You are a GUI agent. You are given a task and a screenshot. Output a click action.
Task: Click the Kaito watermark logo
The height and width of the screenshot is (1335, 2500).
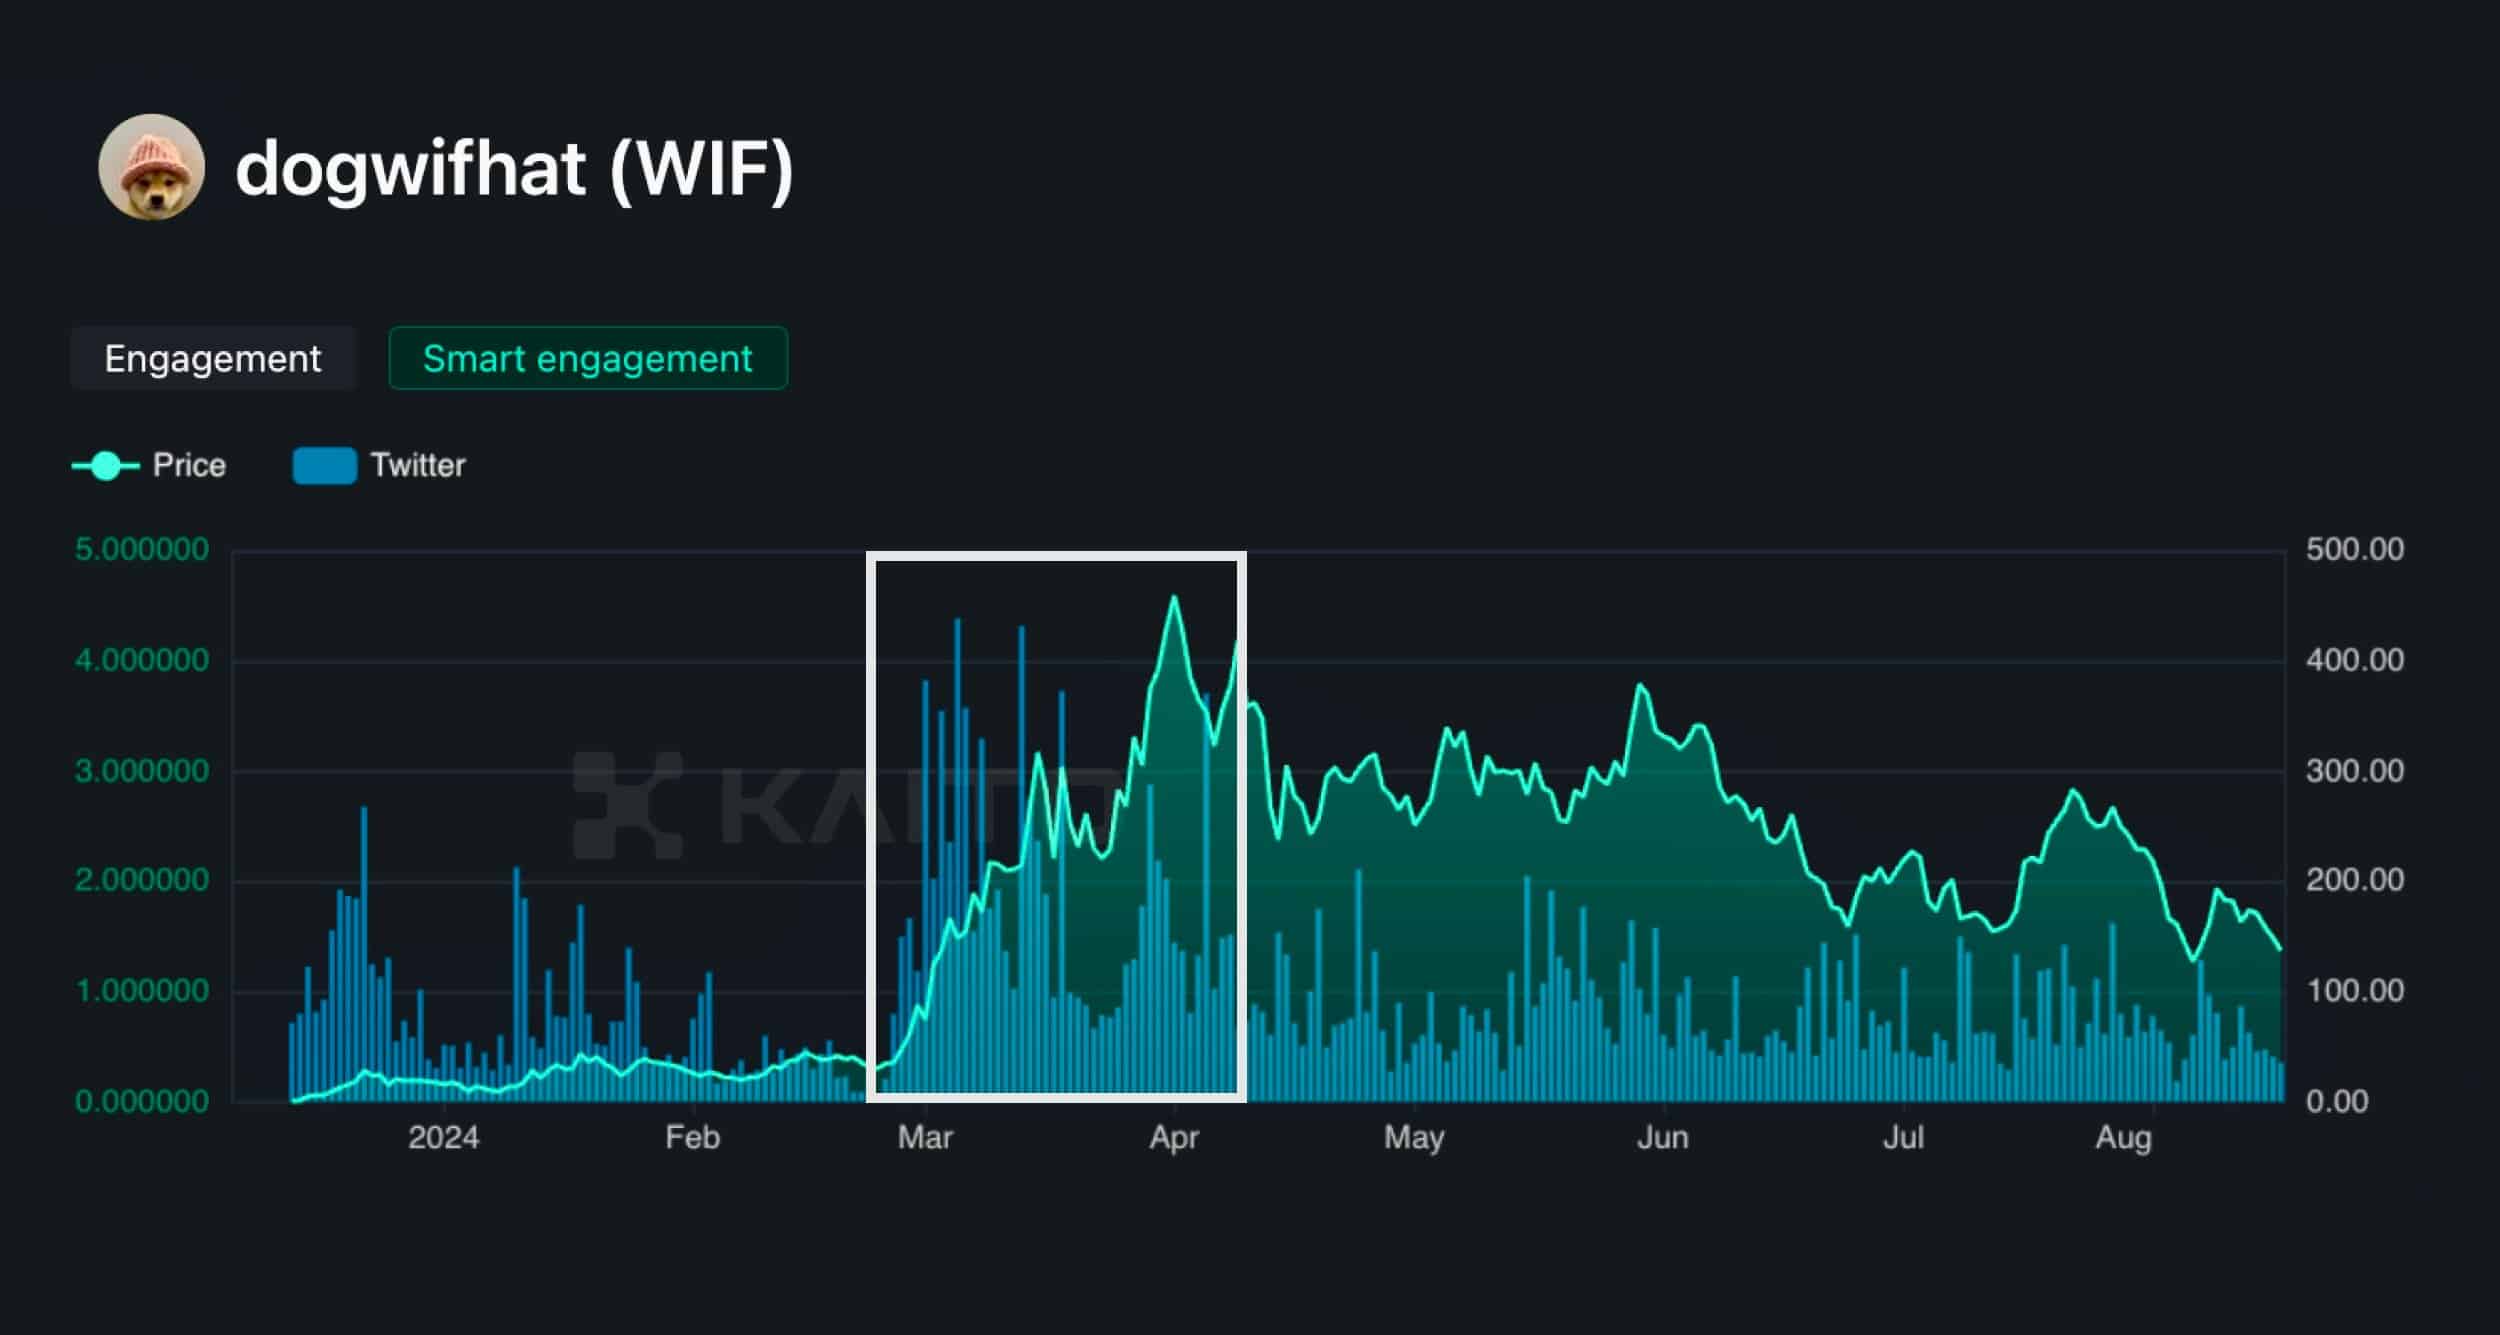pos(627,805)
